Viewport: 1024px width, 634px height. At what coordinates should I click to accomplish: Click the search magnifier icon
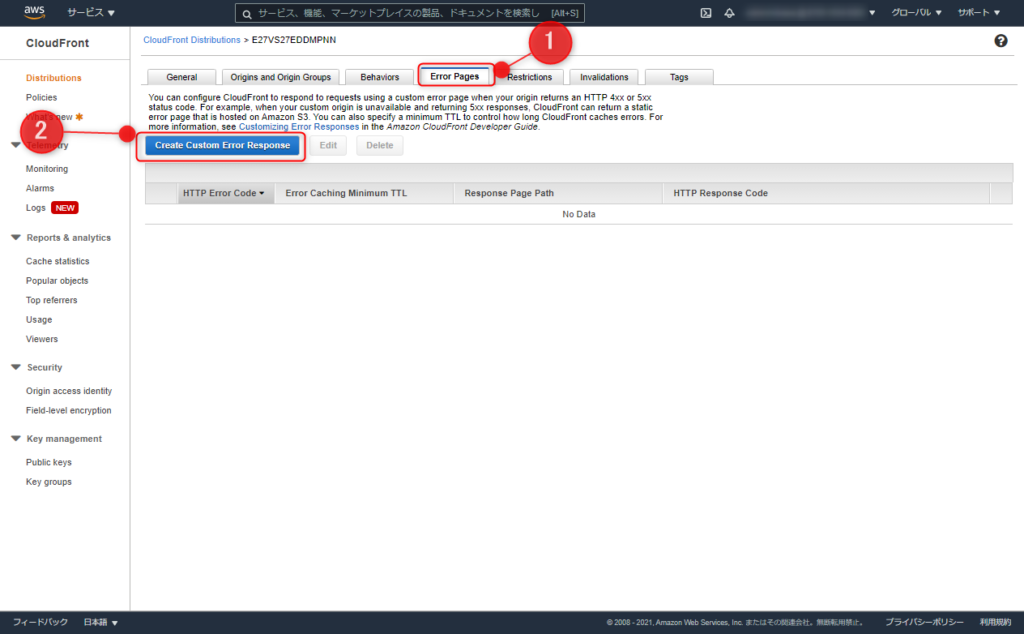pyautogui.click(x=247, y=14)
